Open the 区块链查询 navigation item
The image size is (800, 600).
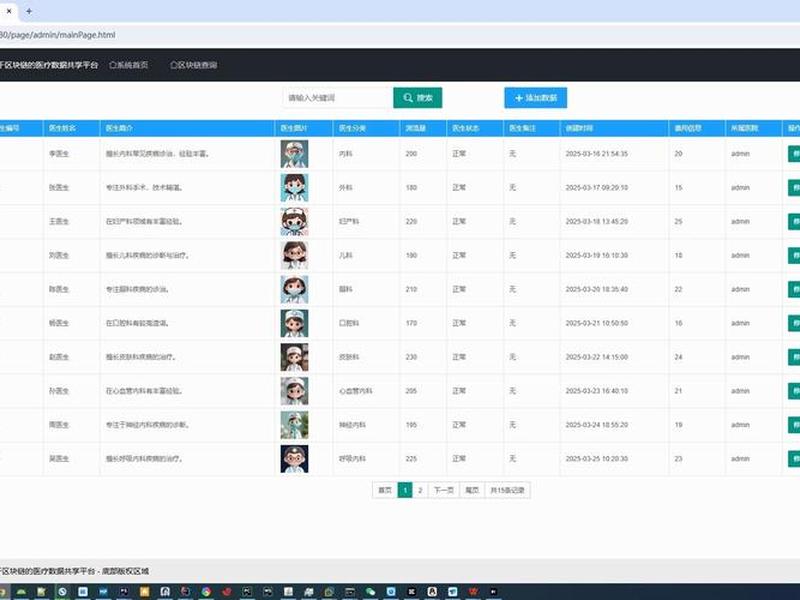tap(194, 65)
